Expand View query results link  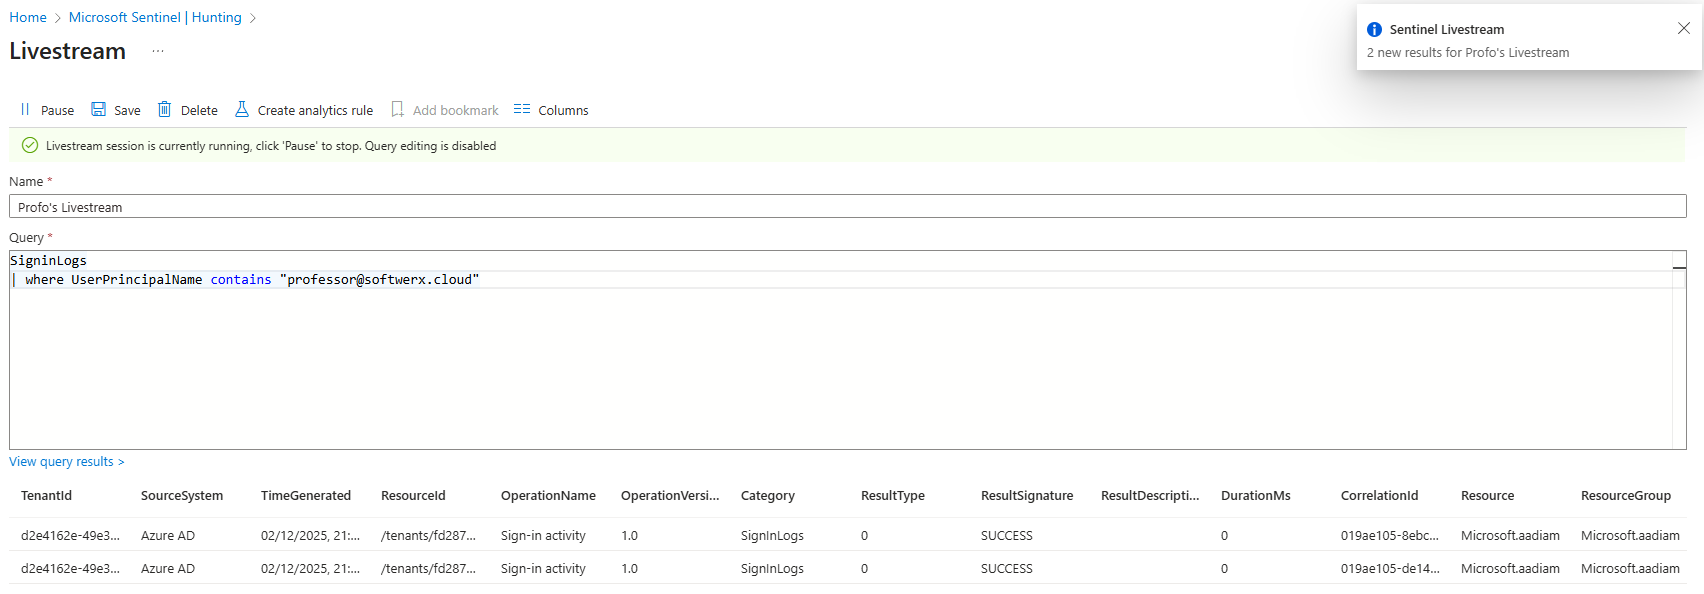click(x=67, y=462)
